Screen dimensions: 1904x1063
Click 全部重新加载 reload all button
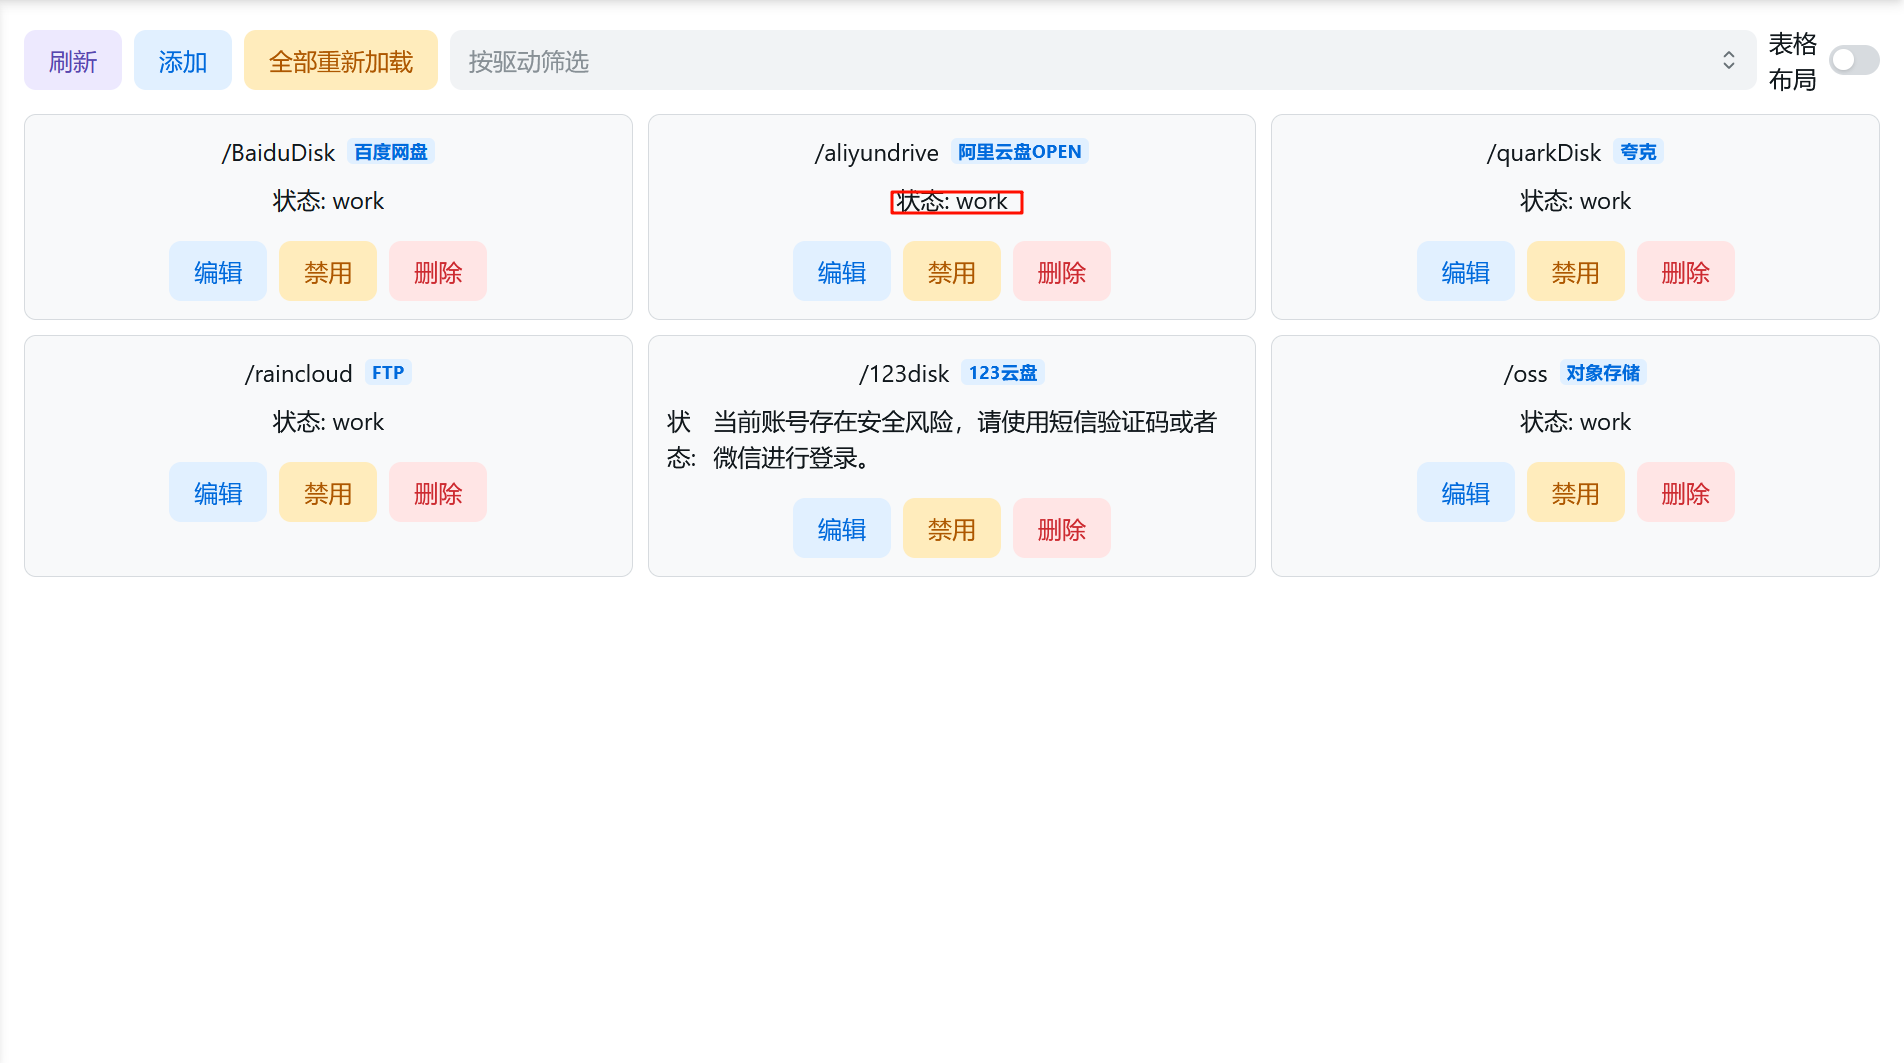click(x=341, y=61)
